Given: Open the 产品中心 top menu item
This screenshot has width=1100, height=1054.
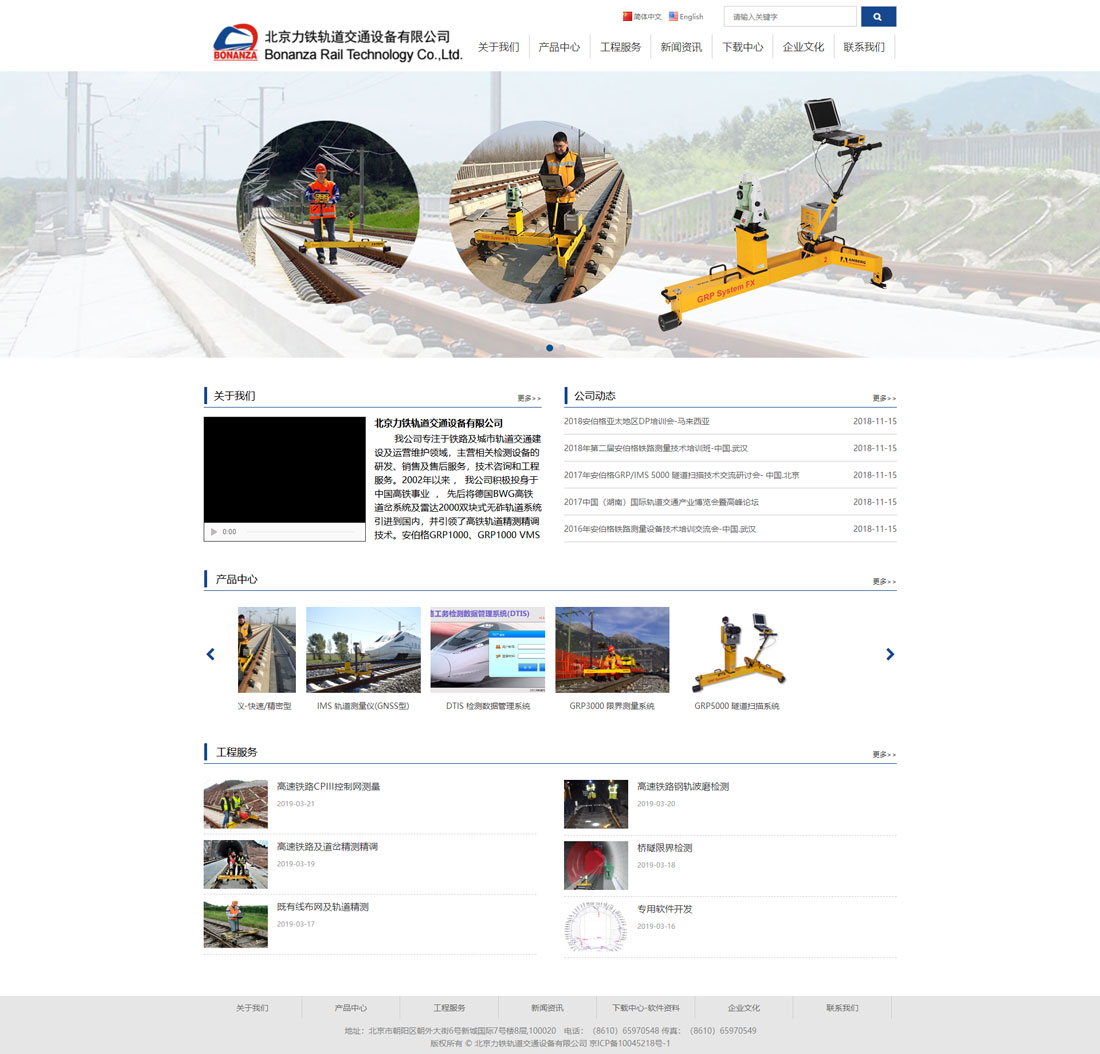Looking at the screenshot, I should point(559,47).
